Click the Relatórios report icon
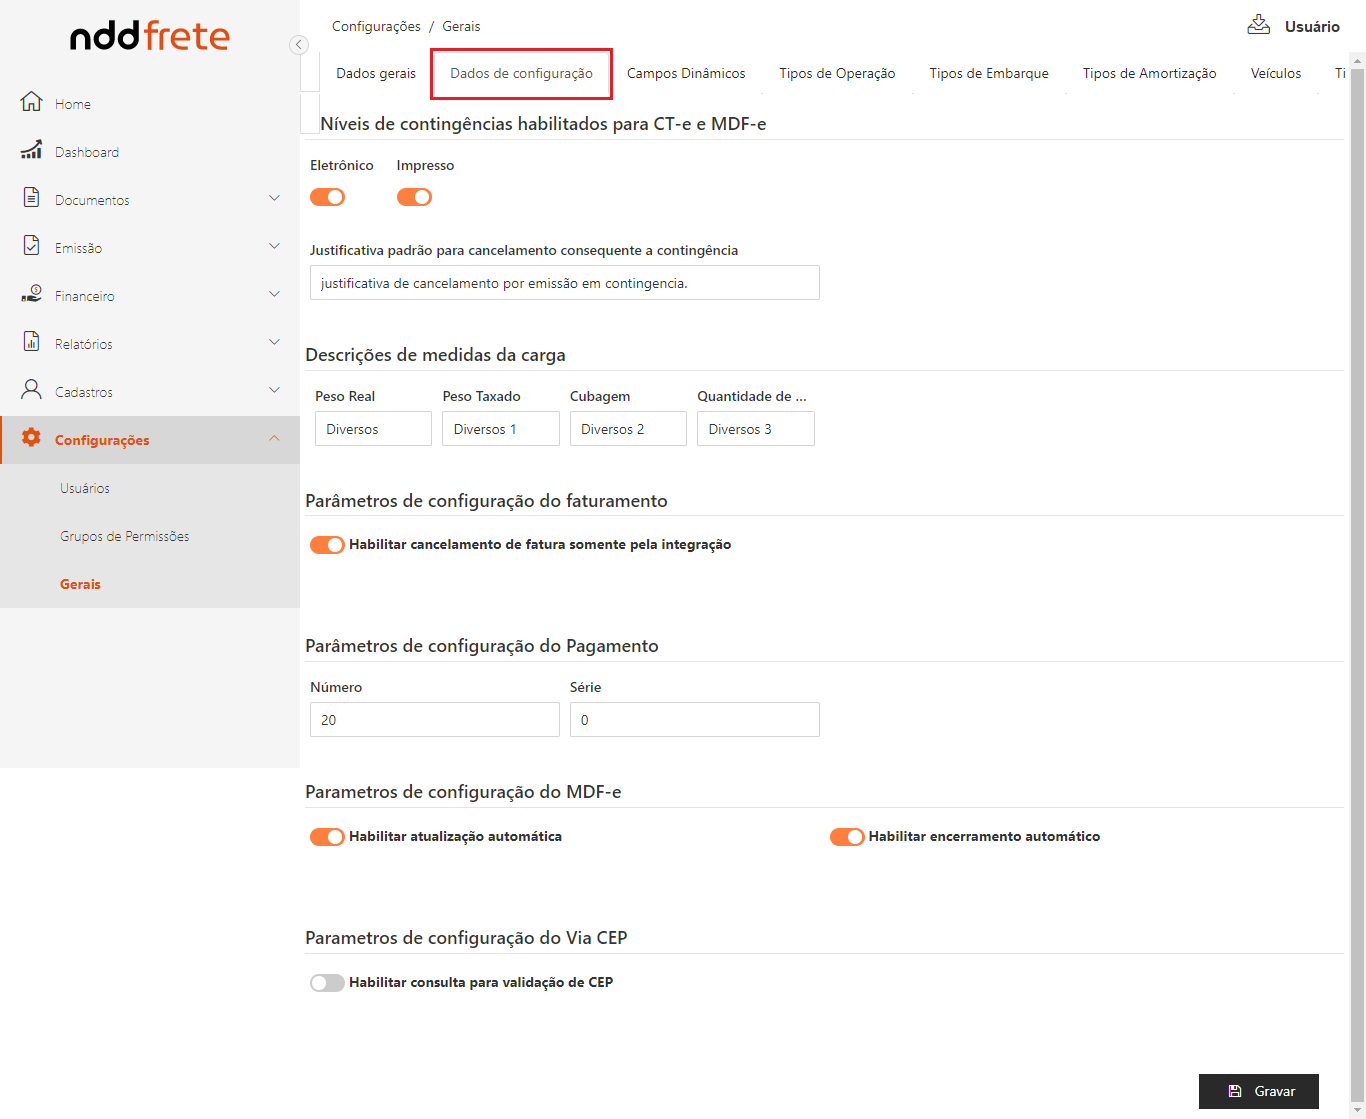 (x=32, y=342)
